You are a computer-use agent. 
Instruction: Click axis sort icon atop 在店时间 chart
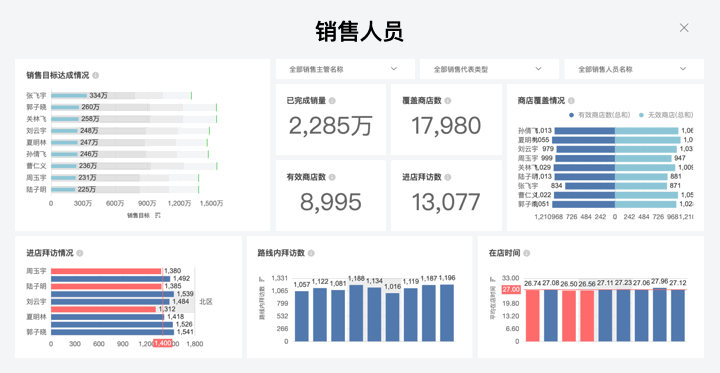tap(493, 278)
